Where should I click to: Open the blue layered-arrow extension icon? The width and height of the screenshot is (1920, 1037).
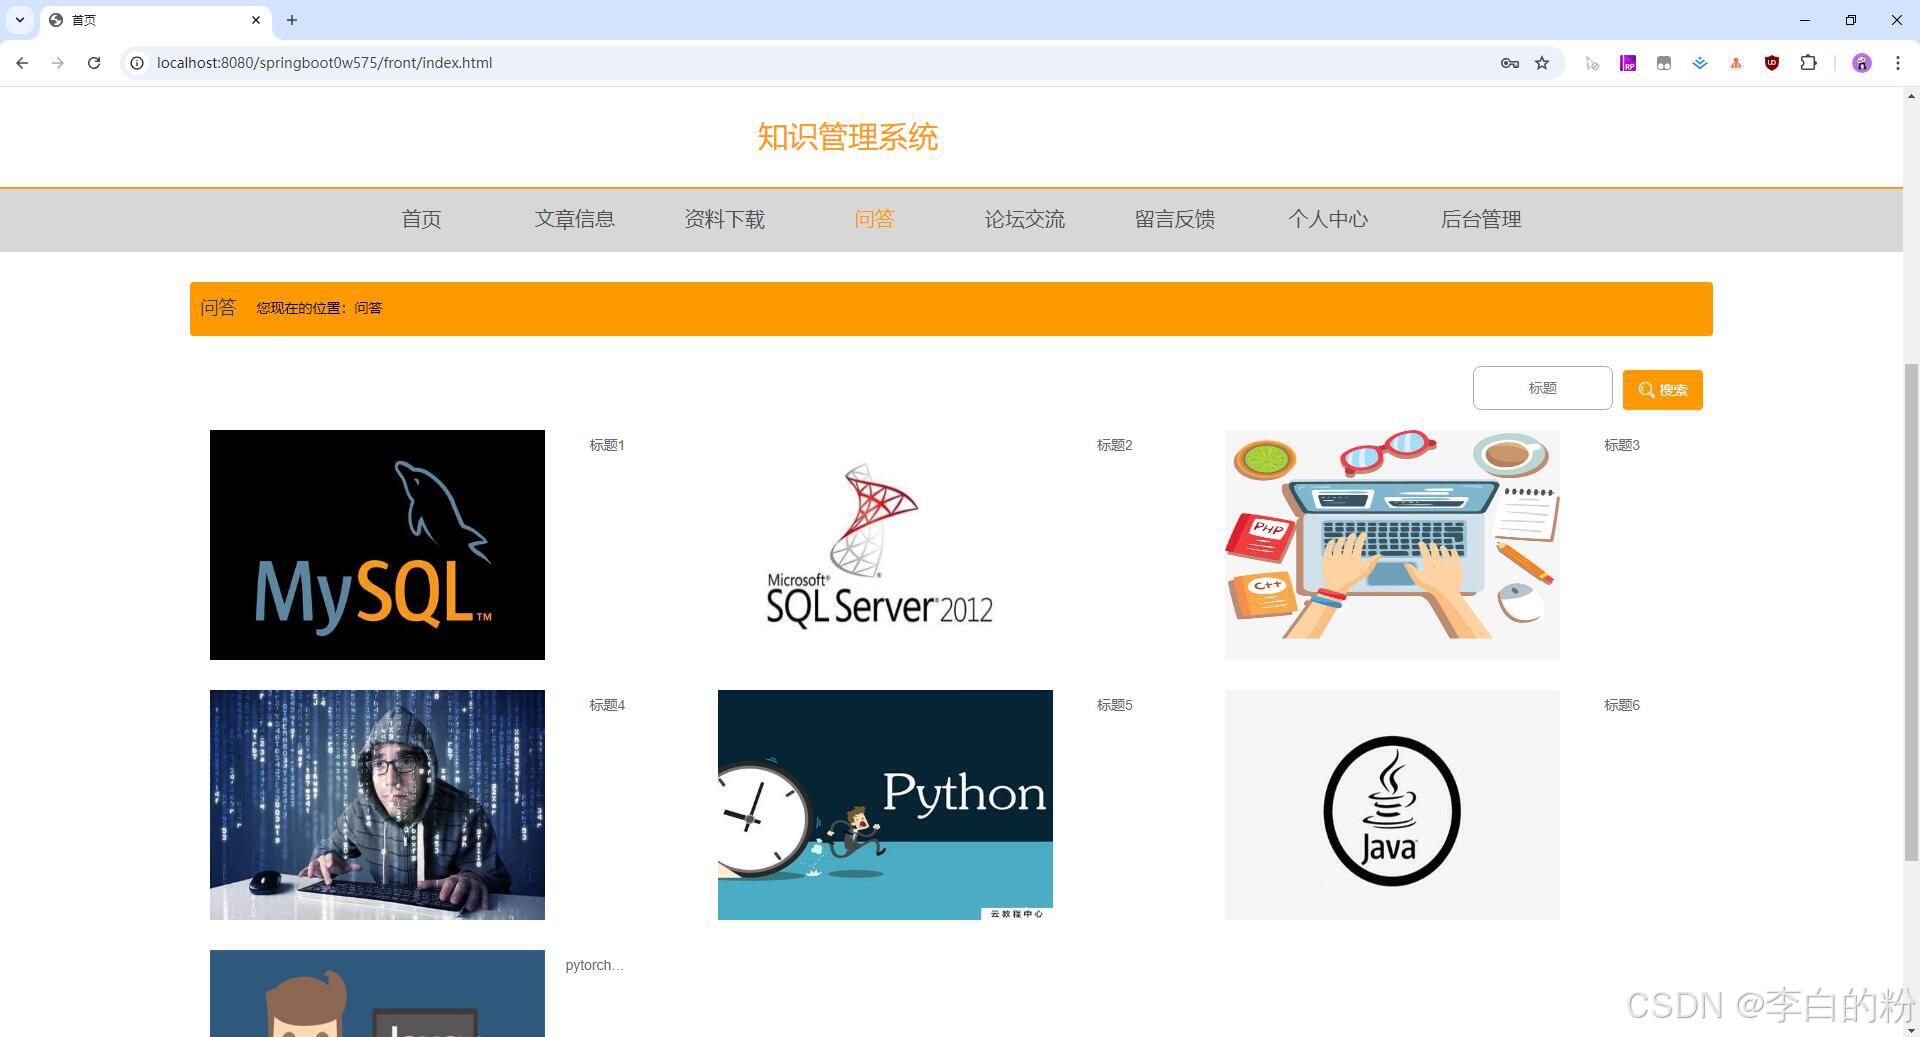[1700, 63]
